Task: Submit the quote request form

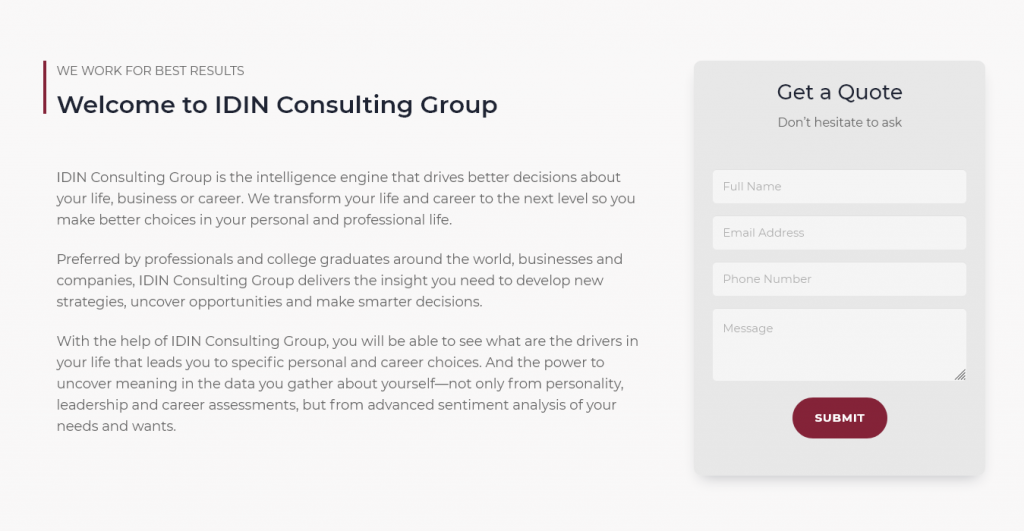Action: click(839, 418)
